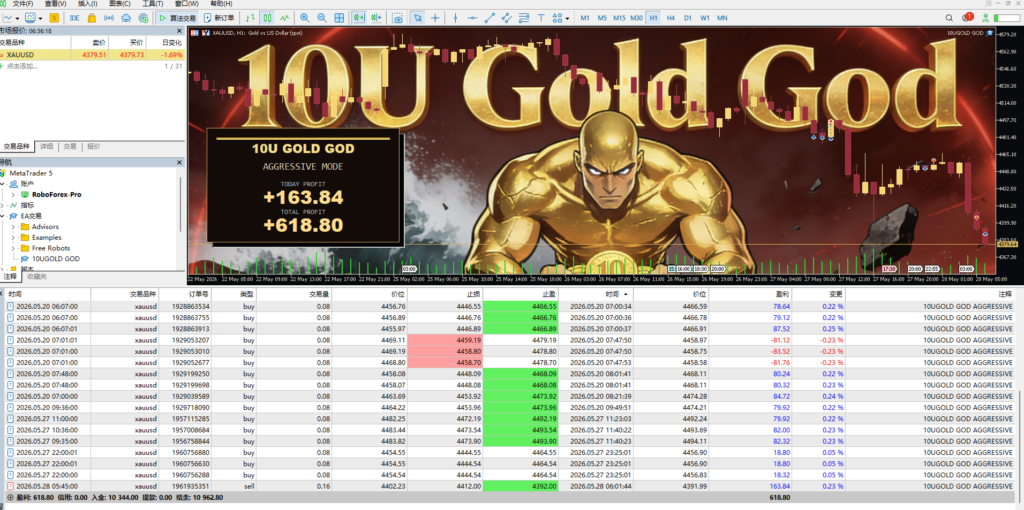Image resolution: width=1024 pixels, height=510 pixels.
Task: Click the gold dollar account icon
Action: [54, 18]
